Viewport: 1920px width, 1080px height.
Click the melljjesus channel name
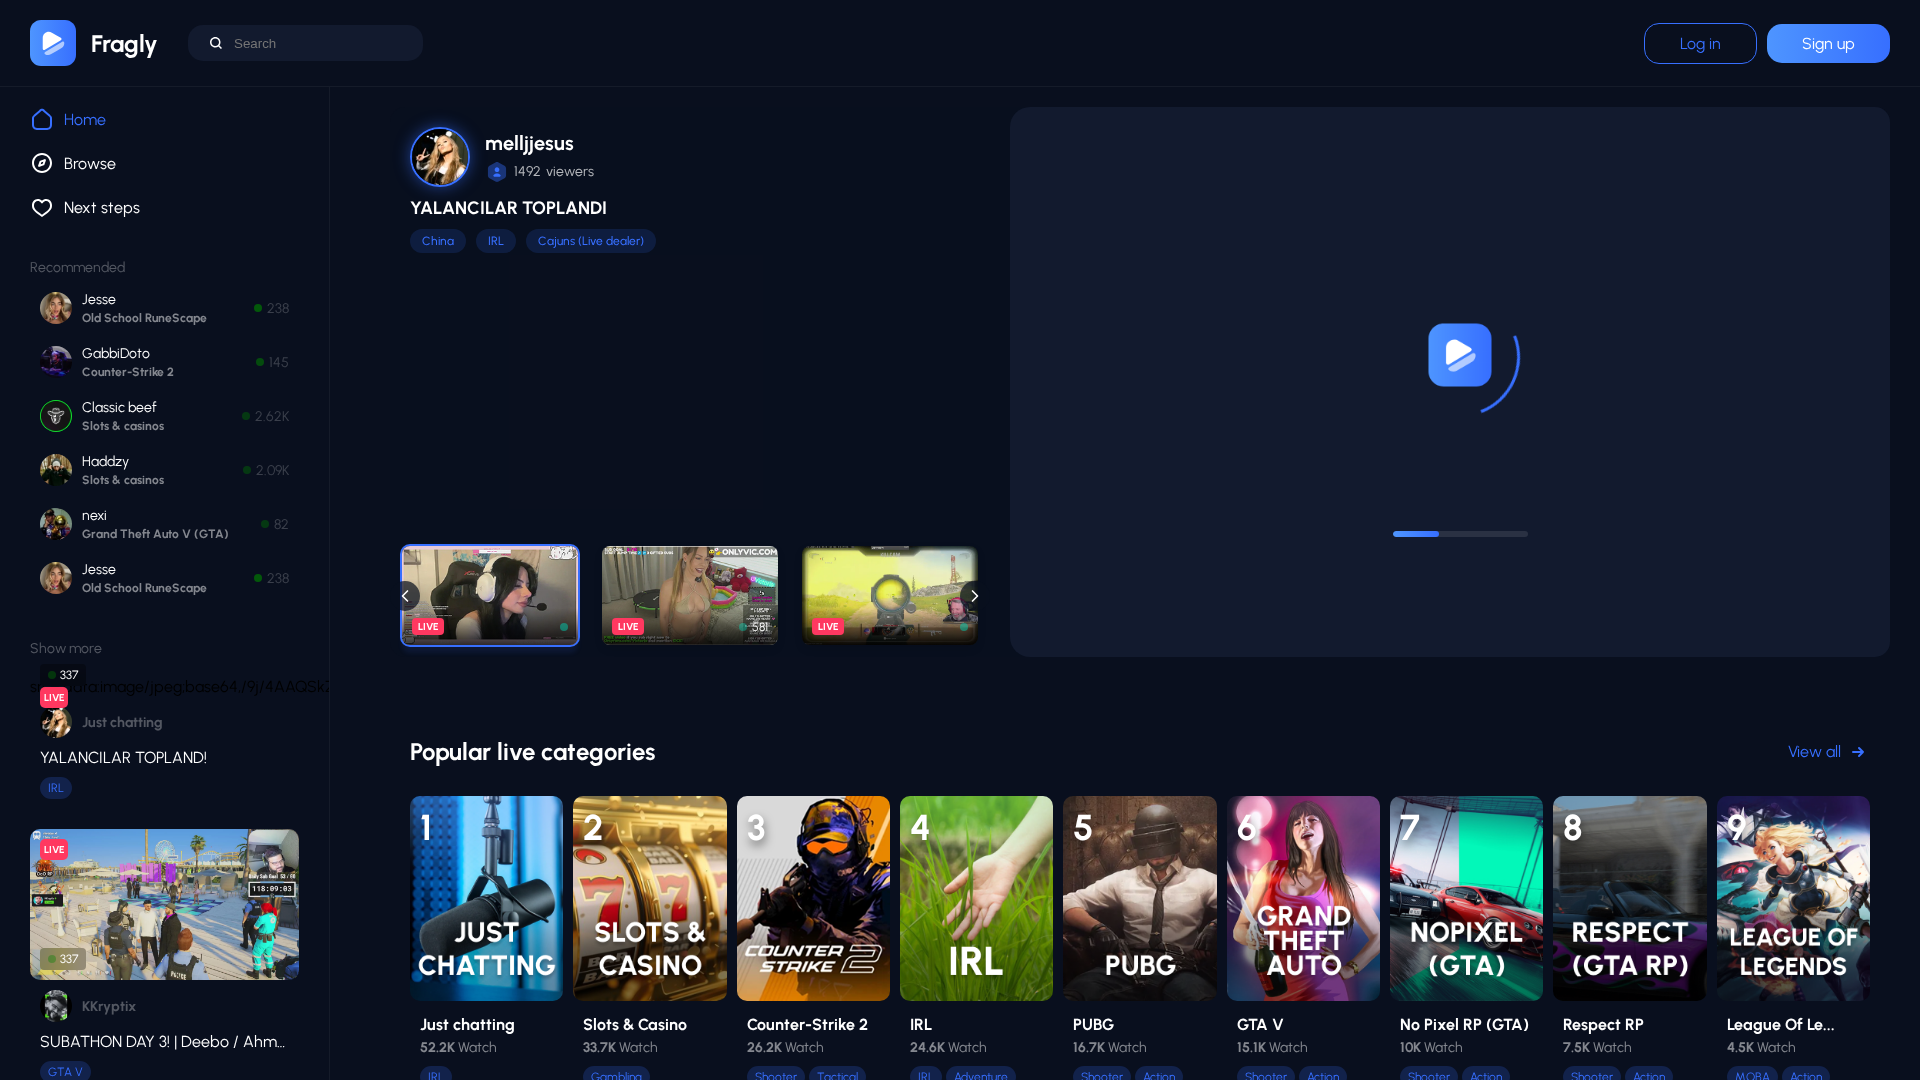(529, 143)
